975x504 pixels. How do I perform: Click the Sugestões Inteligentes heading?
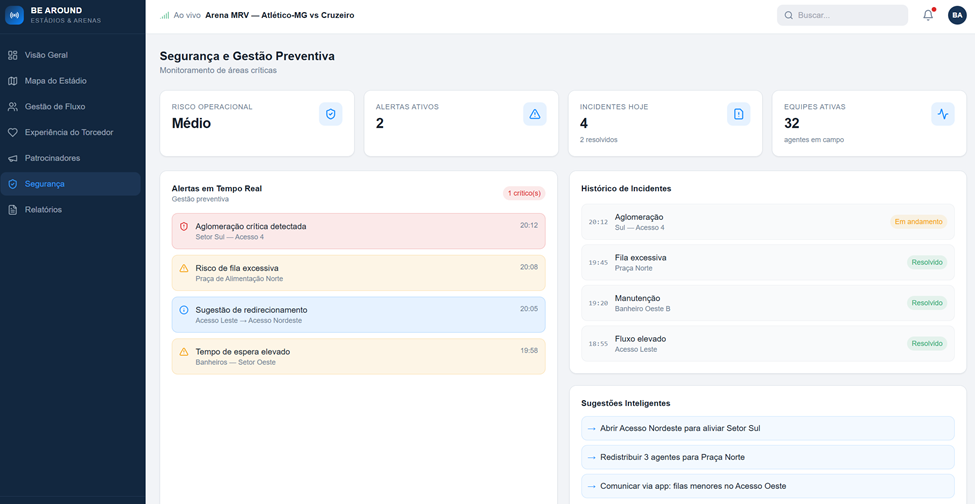pyautogui.click(x=626, y=403)
